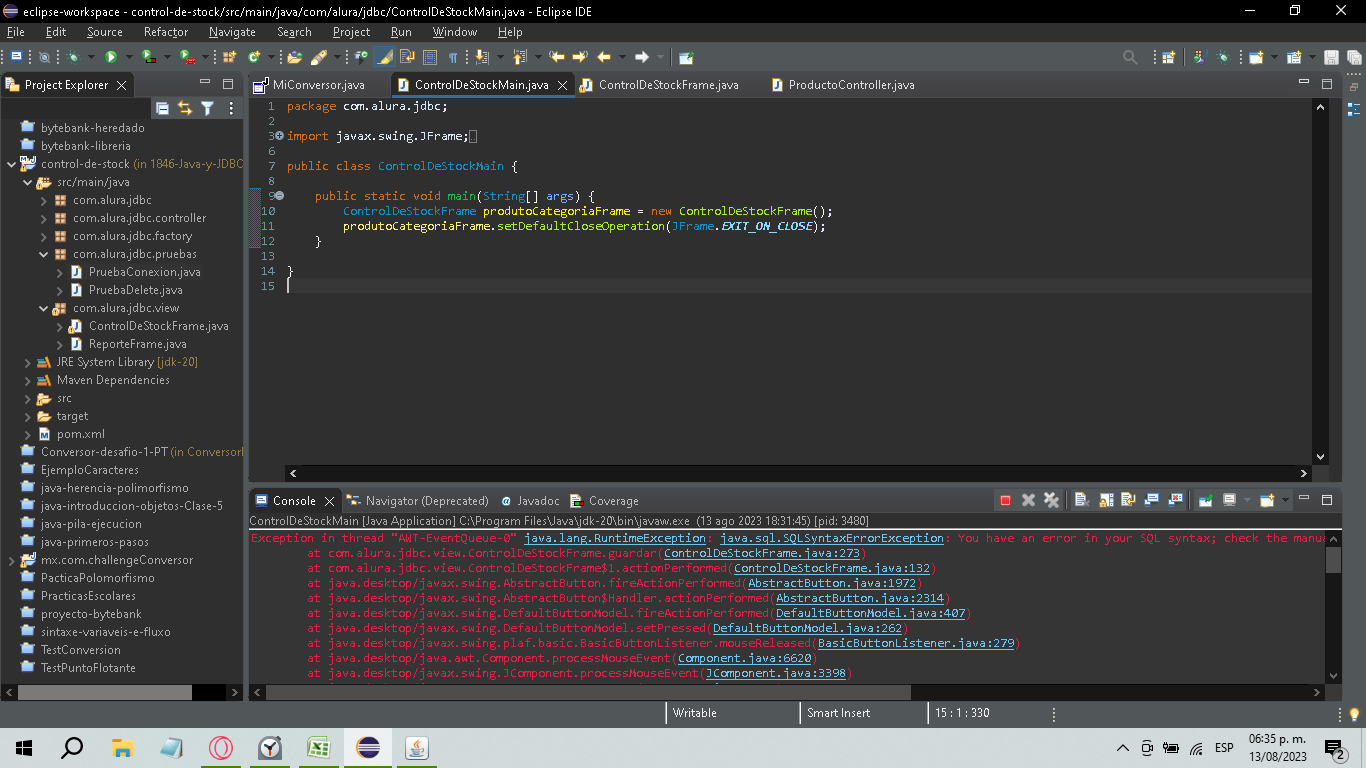
Task: Open Display Selected Console monitor icon
Action: [1230, 500]
